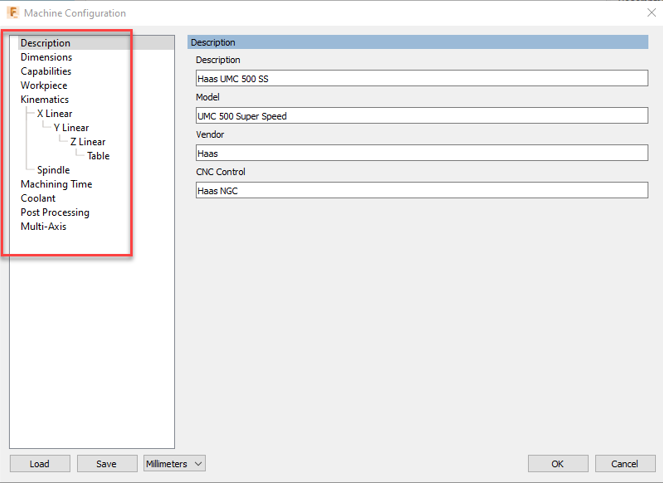Open the Millimeters units dropdown

(x=174, y=464)
